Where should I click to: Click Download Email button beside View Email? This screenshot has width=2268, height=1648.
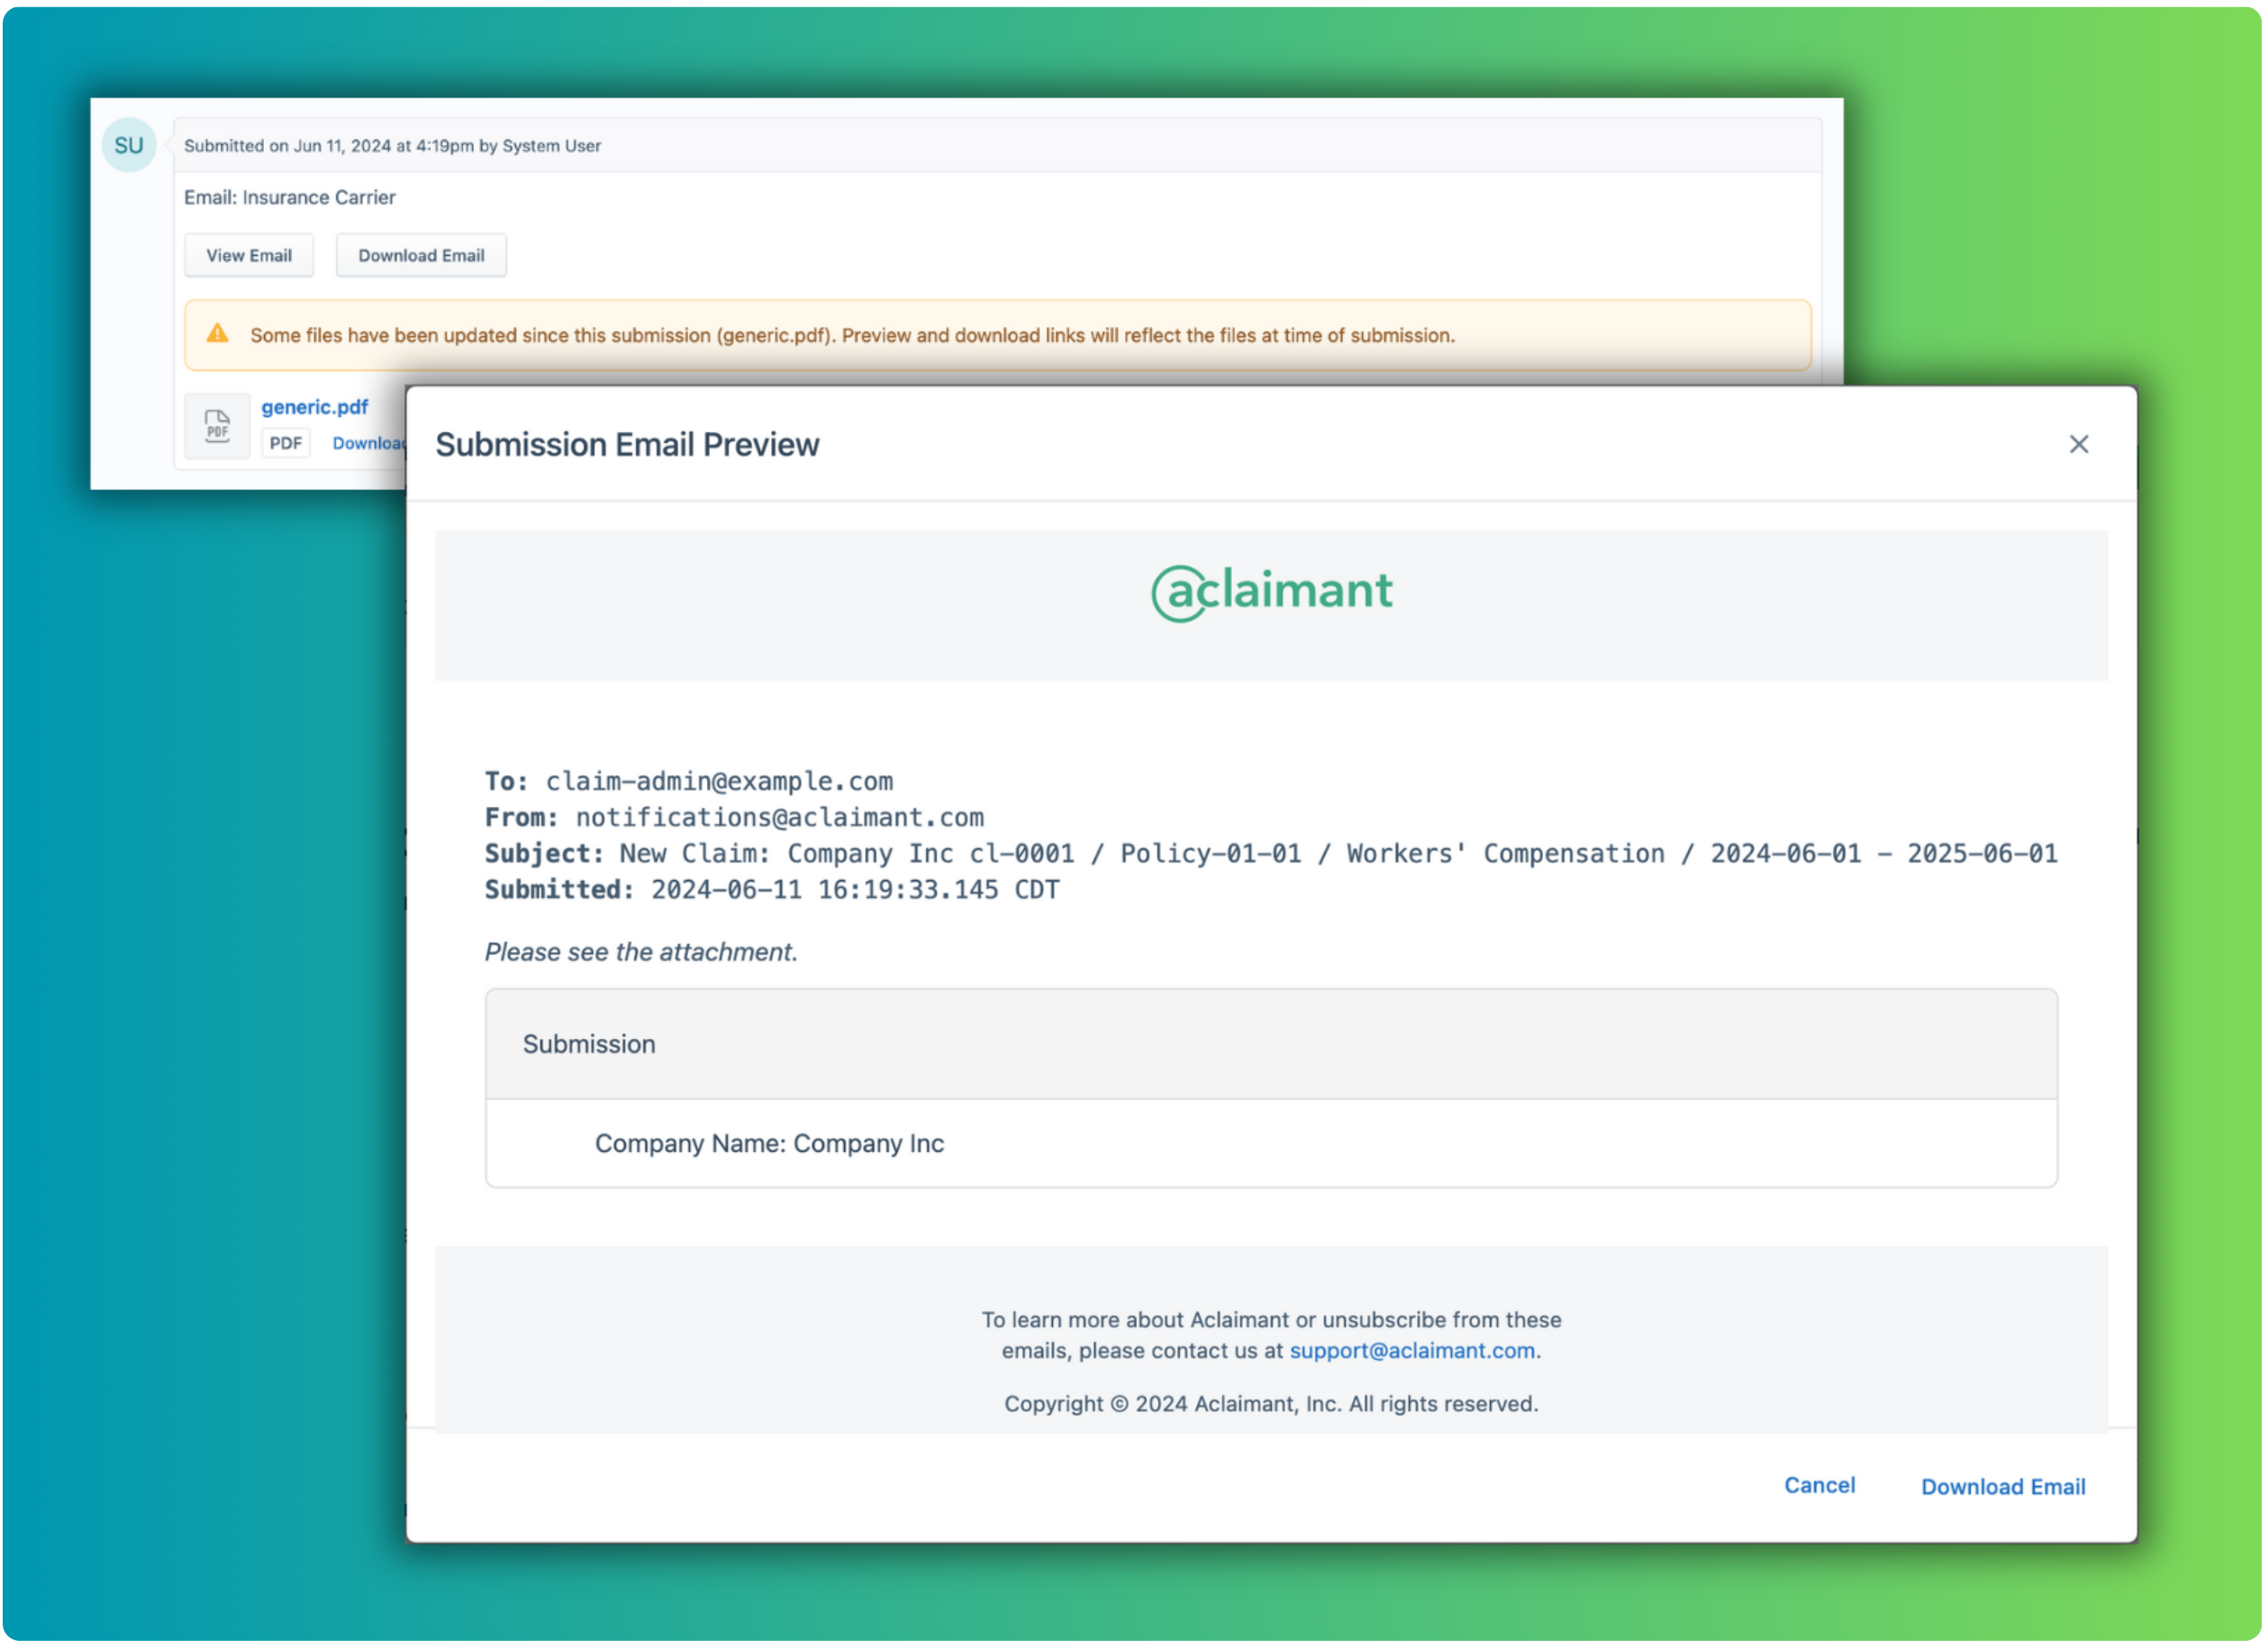pyautogui.click(x=421, y=255)
